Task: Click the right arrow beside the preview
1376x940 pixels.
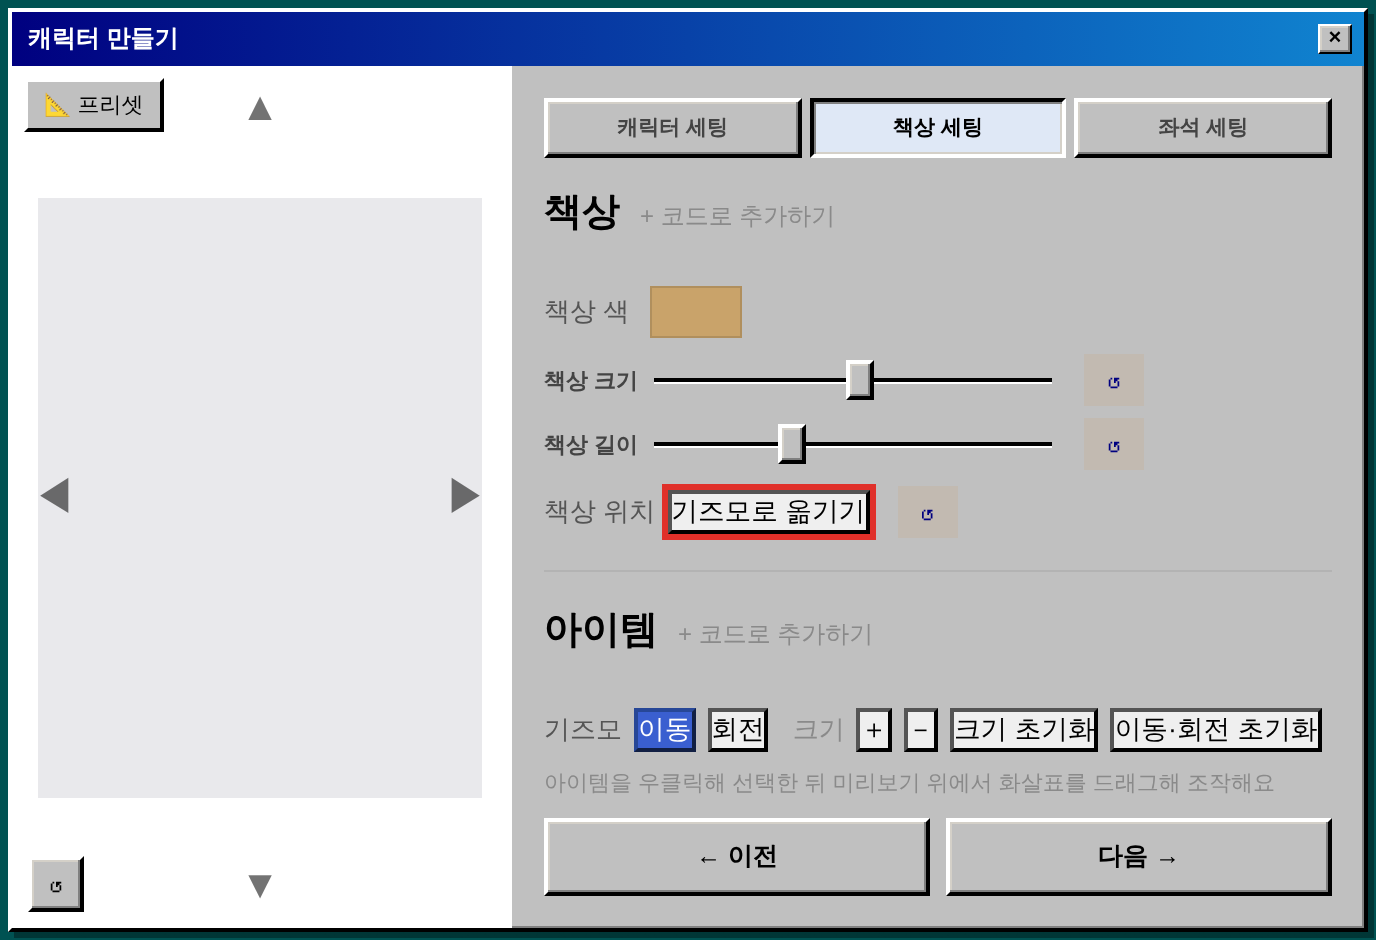Action: (x=465, y=495)
